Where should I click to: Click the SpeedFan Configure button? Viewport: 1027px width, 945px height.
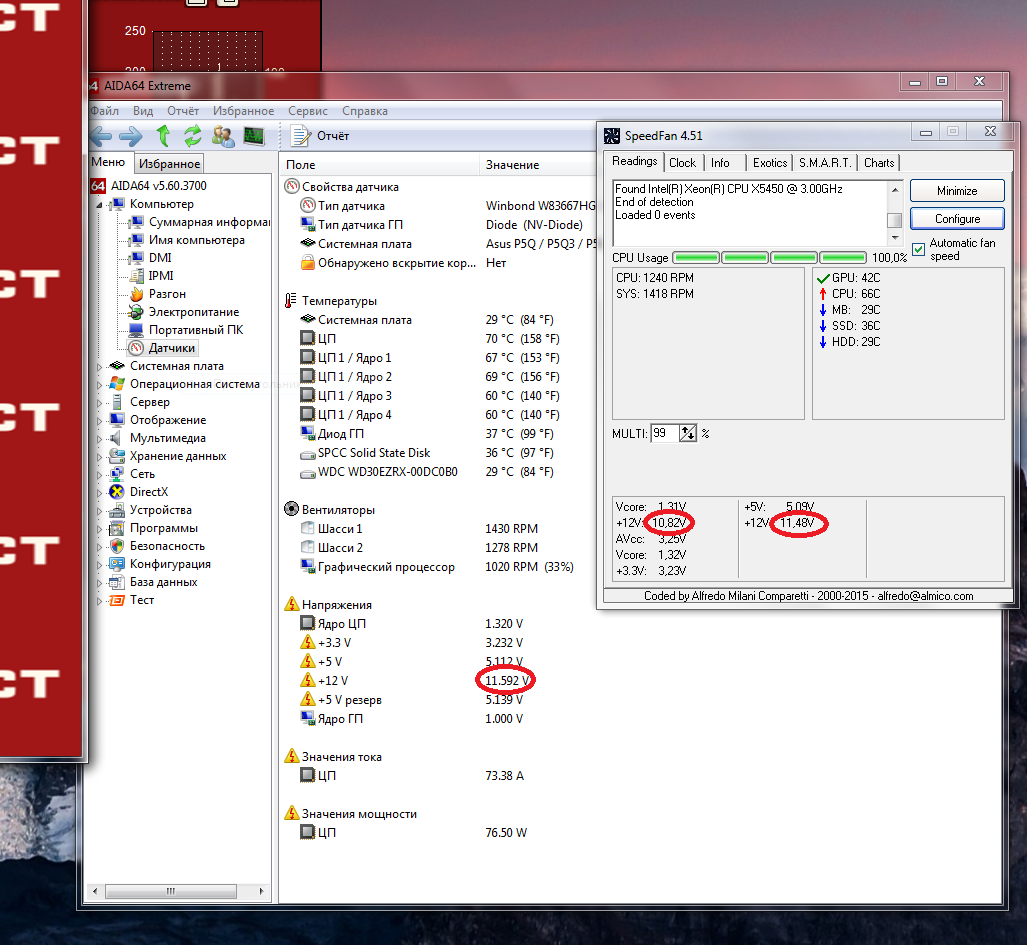pyautogui.click(x=957, y=219)
